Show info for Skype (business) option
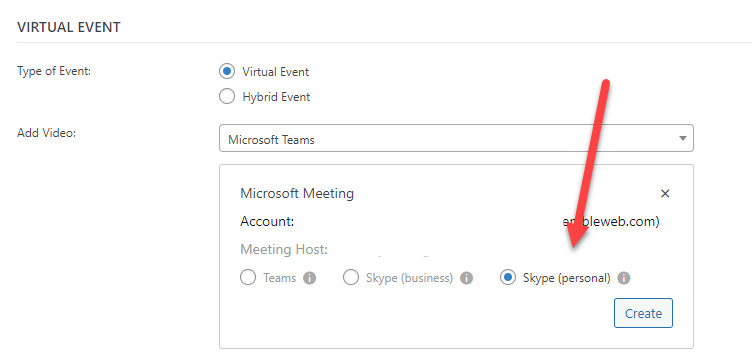Image resolution: width=752 pixels, height=360 pixels. point(467,278)
